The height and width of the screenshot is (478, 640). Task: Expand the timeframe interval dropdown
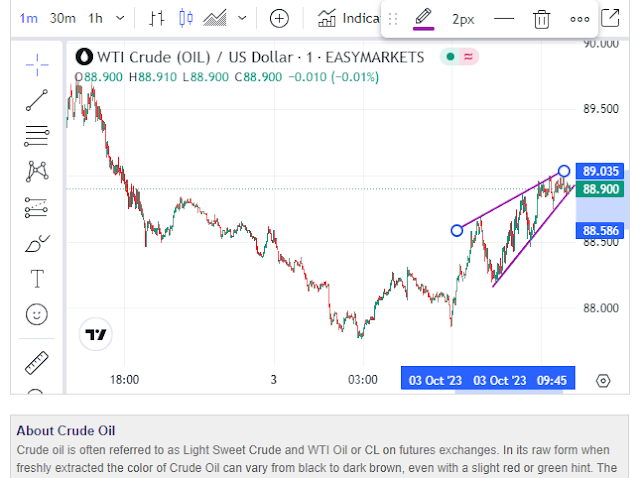[x=120, y=18]
